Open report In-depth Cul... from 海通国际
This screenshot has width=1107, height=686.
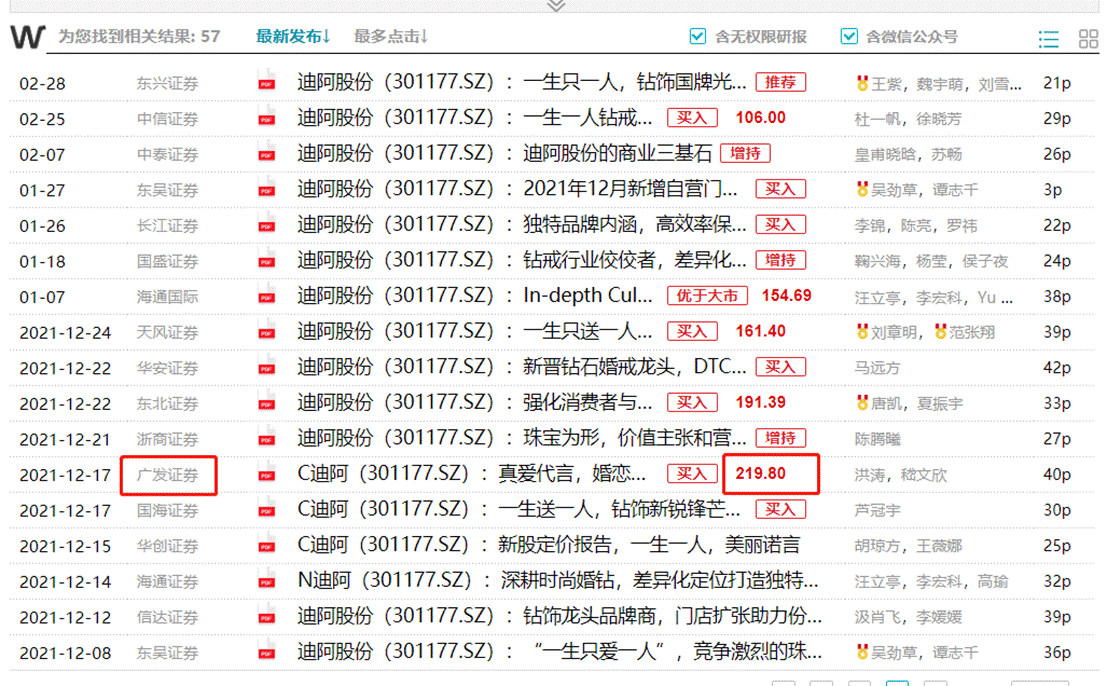[587, 296]
